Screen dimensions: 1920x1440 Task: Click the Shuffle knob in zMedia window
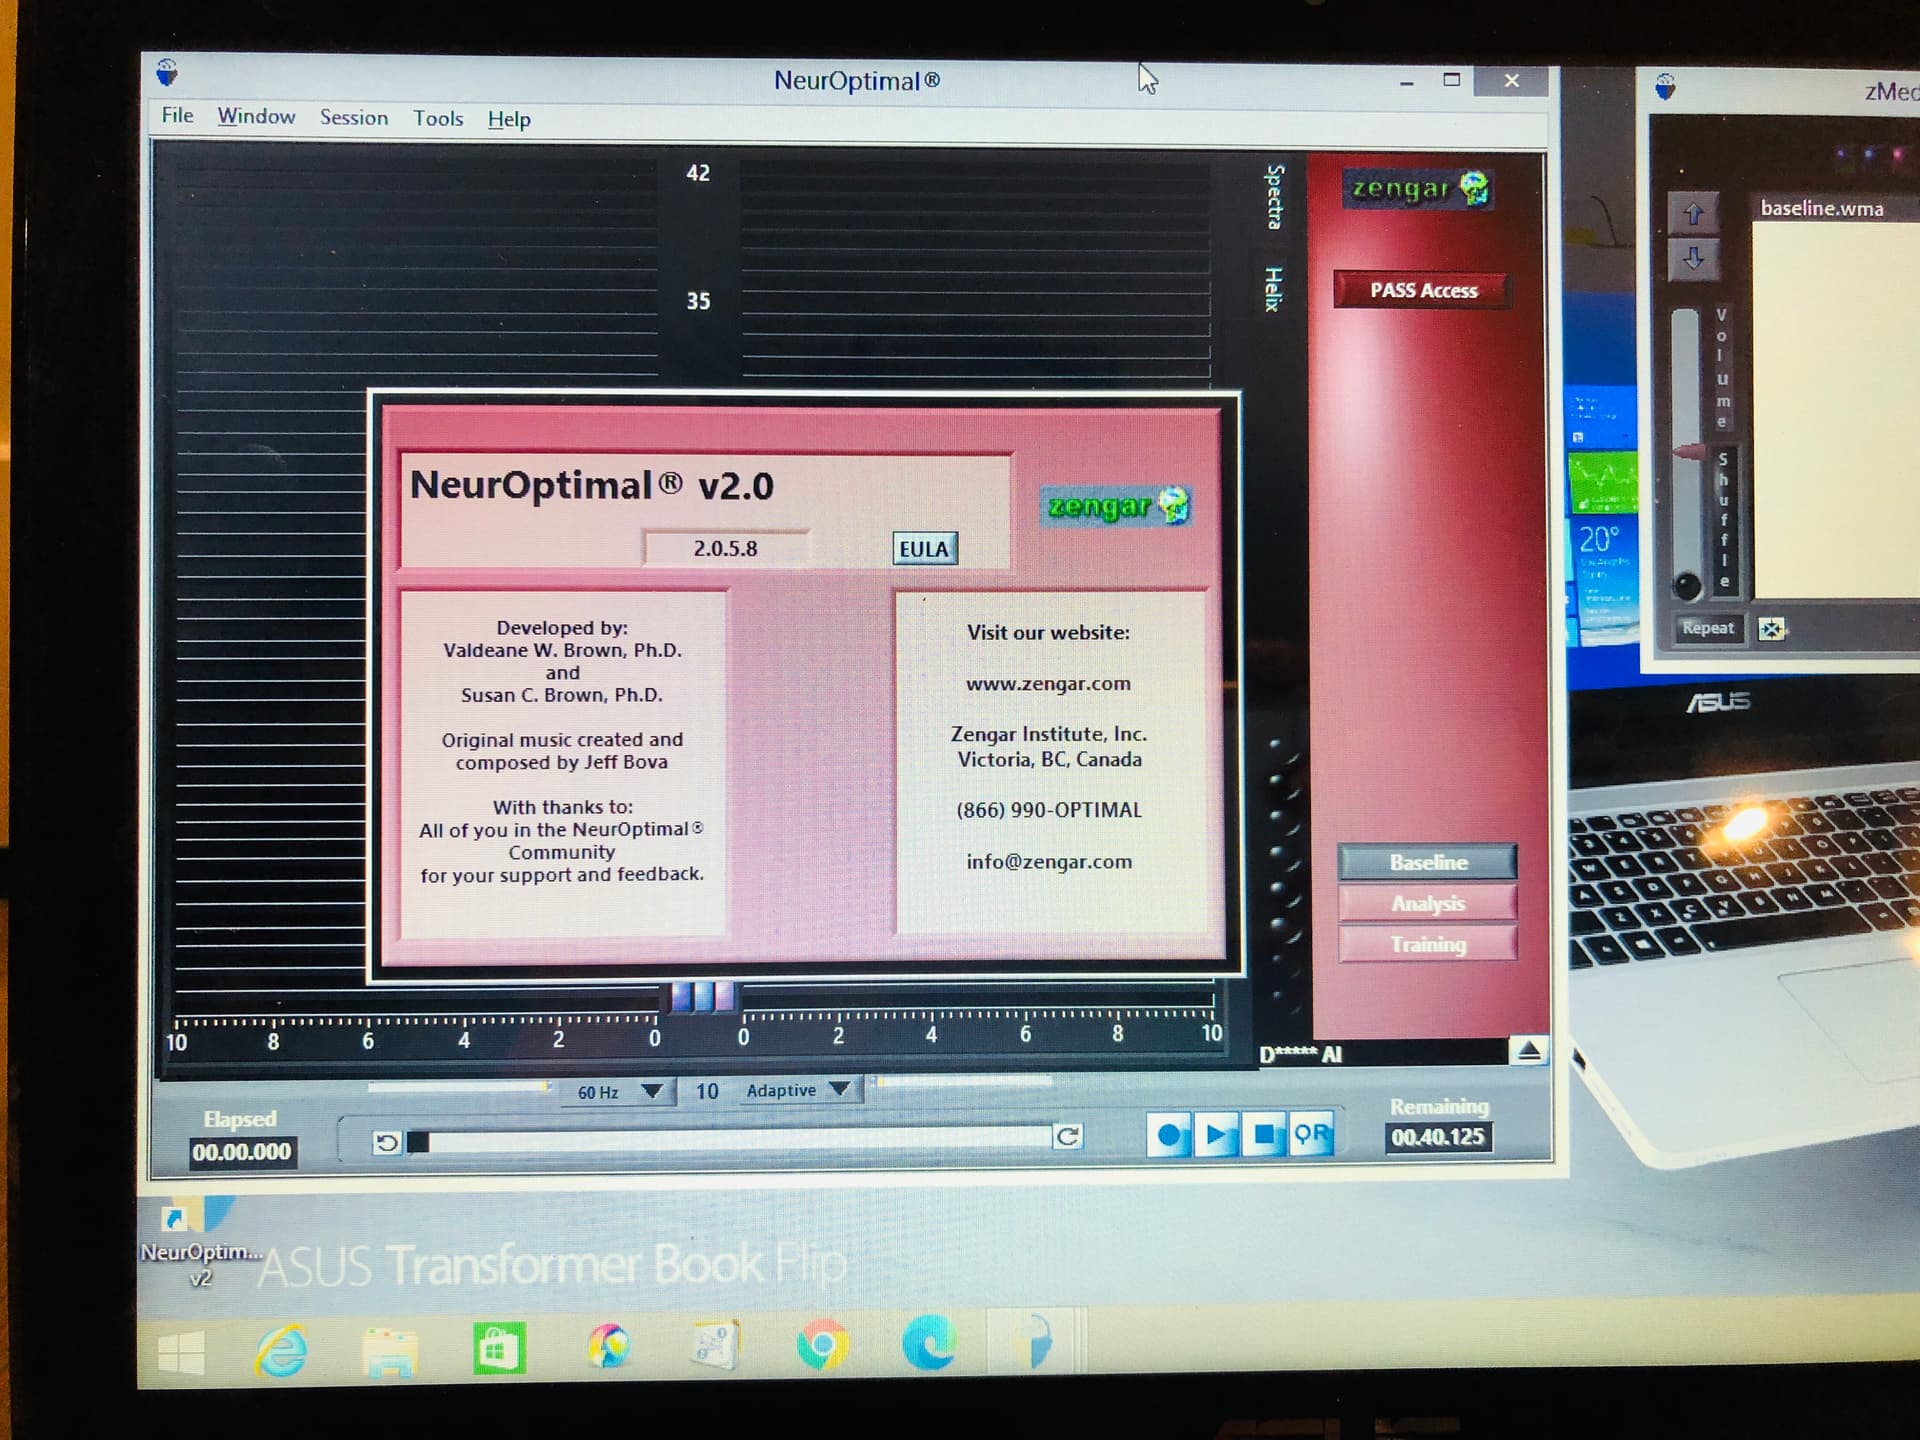pos(1687,585)
